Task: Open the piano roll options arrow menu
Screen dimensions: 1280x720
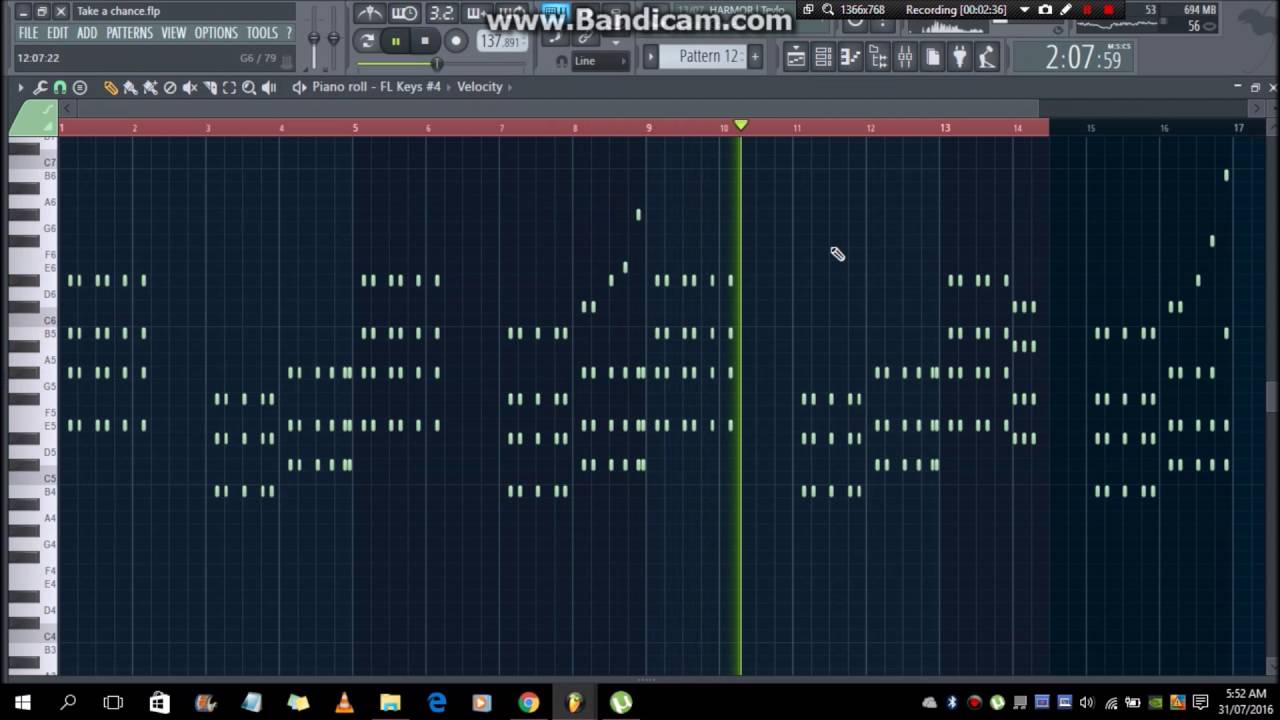Action: (x=20, y=87)
